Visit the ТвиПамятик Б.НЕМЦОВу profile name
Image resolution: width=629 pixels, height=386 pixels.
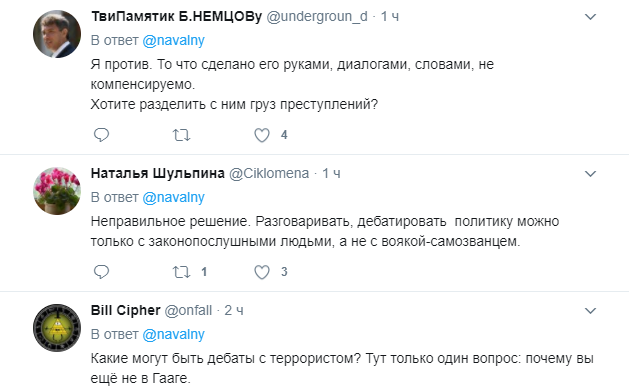(177, 16)
